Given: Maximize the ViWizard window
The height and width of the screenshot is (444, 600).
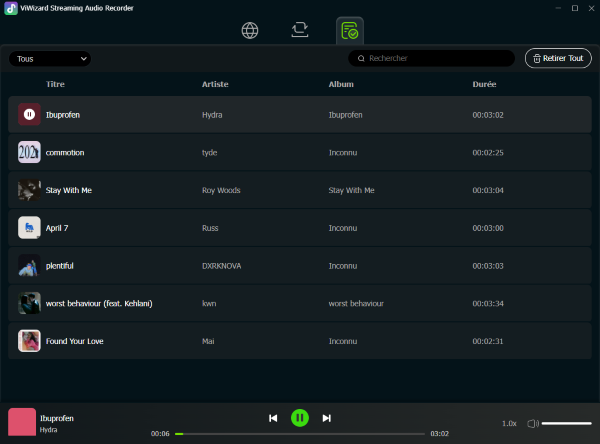Looking at the screenshot, I should pyautogui.click(x=575, y=8).
